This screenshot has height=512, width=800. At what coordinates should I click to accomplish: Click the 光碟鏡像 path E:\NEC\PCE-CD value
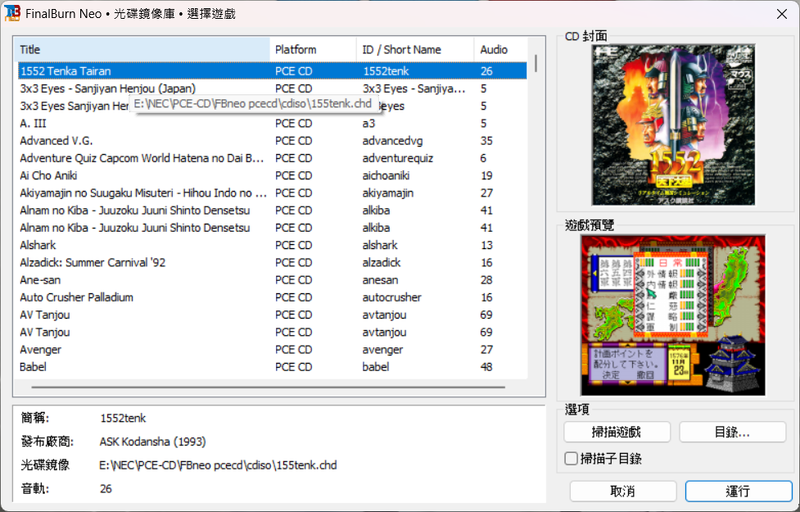218,465
